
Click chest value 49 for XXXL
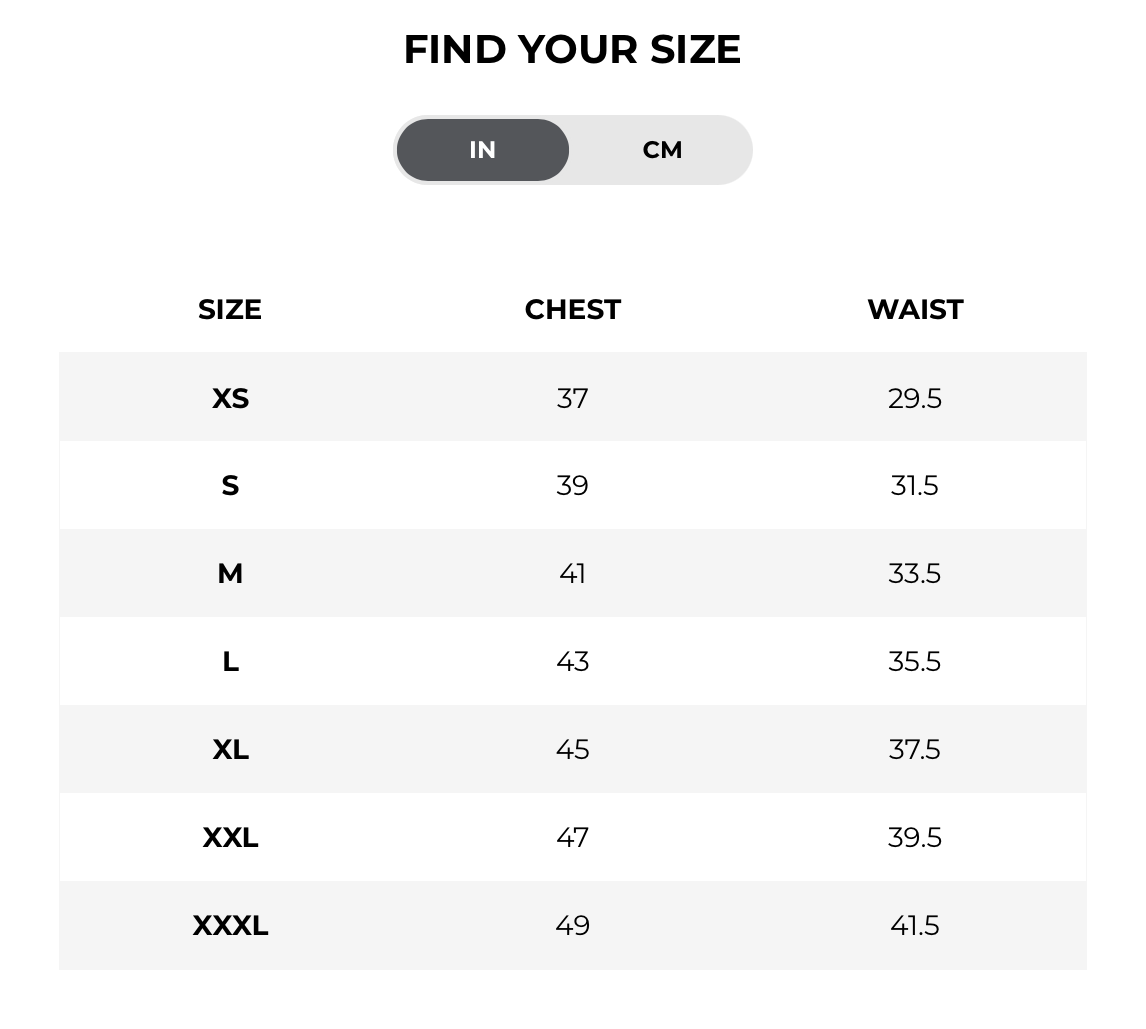coord(572,926)
